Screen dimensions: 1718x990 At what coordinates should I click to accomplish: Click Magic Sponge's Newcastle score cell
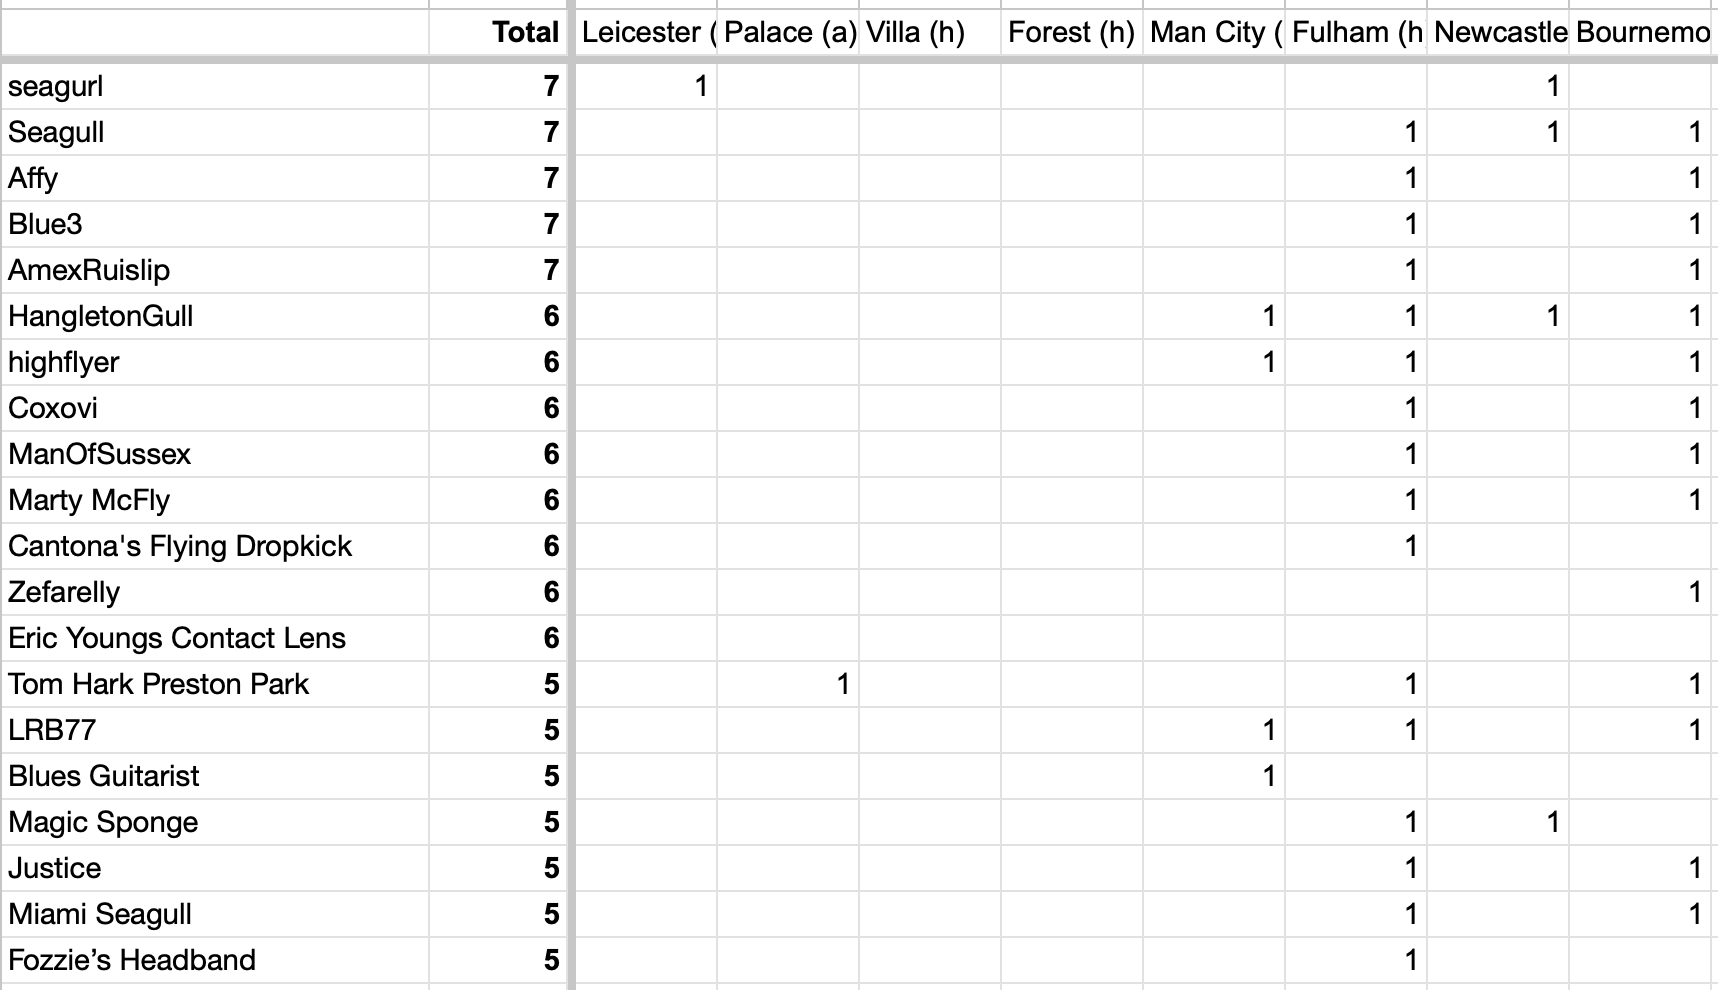pos(1497,822)
